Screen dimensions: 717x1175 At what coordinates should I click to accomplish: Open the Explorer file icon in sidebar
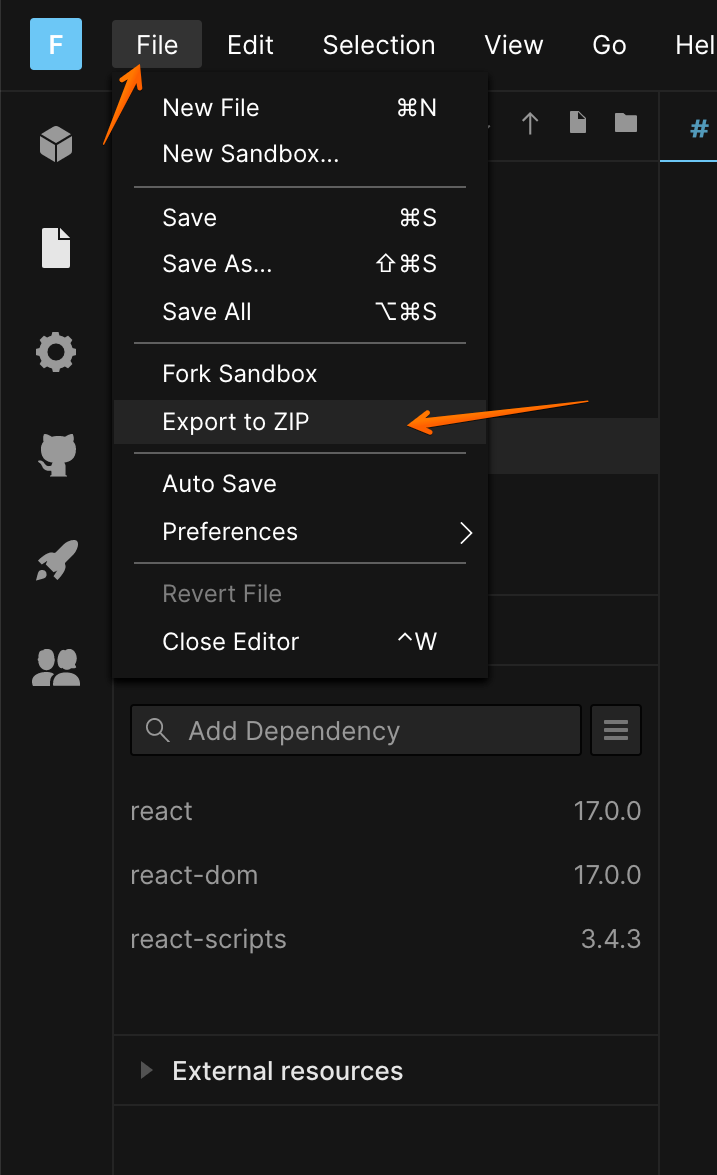pos(56,248)
